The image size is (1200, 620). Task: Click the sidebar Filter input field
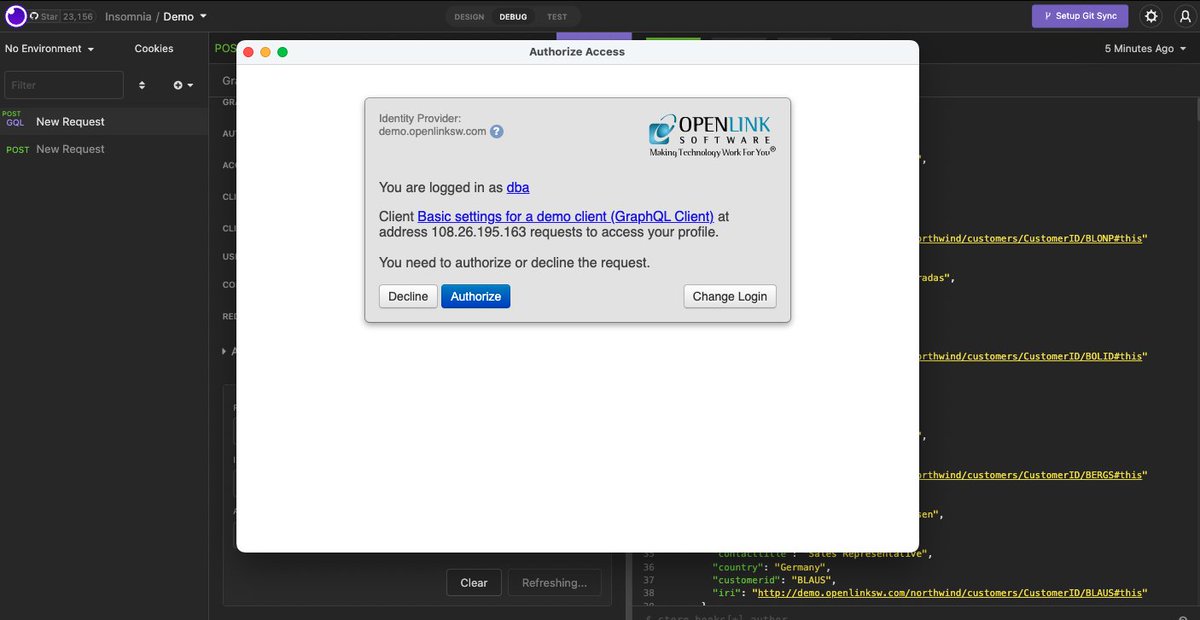(x=64, y=85)
